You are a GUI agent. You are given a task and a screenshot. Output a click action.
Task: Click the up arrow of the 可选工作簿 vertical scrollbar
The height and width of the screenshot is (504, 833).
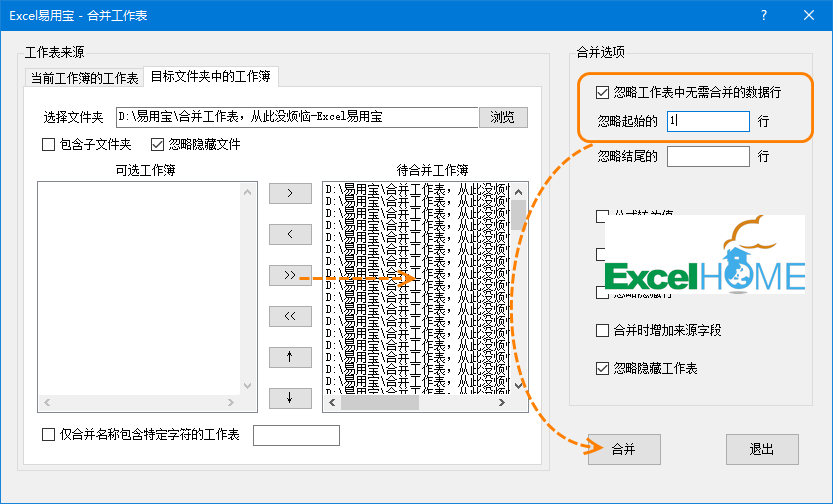coord(248,192)
